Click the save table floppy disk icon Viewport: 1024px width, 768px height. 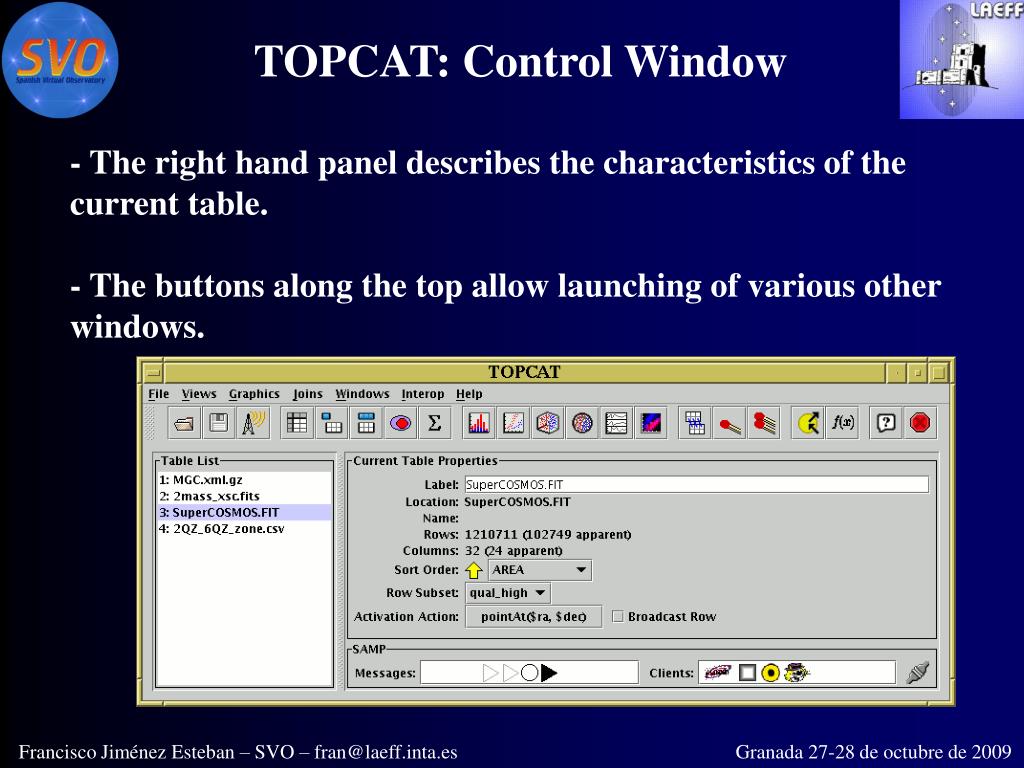click(219, 424)
